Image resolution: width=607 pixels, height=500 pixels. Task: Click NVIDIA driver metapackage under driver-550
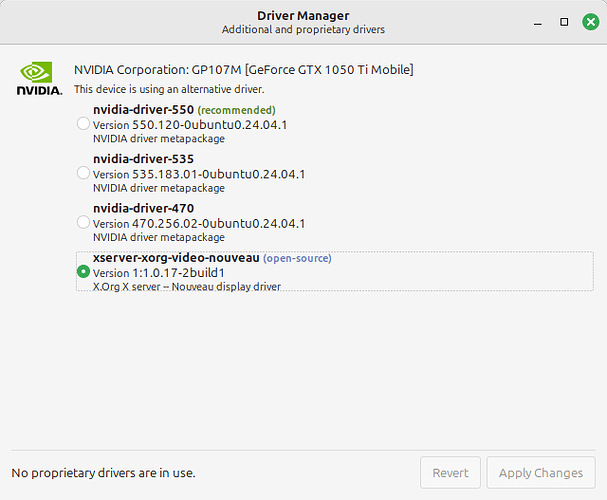pyautogui.click(x=159, y=139)
